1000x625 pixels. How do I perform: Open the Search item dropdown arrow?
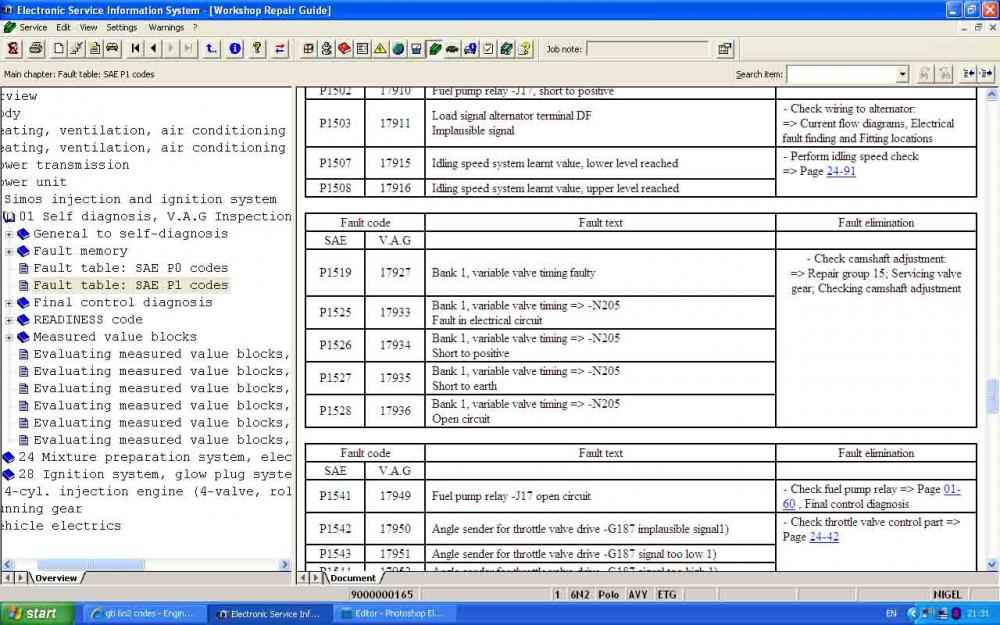(902, 75)
